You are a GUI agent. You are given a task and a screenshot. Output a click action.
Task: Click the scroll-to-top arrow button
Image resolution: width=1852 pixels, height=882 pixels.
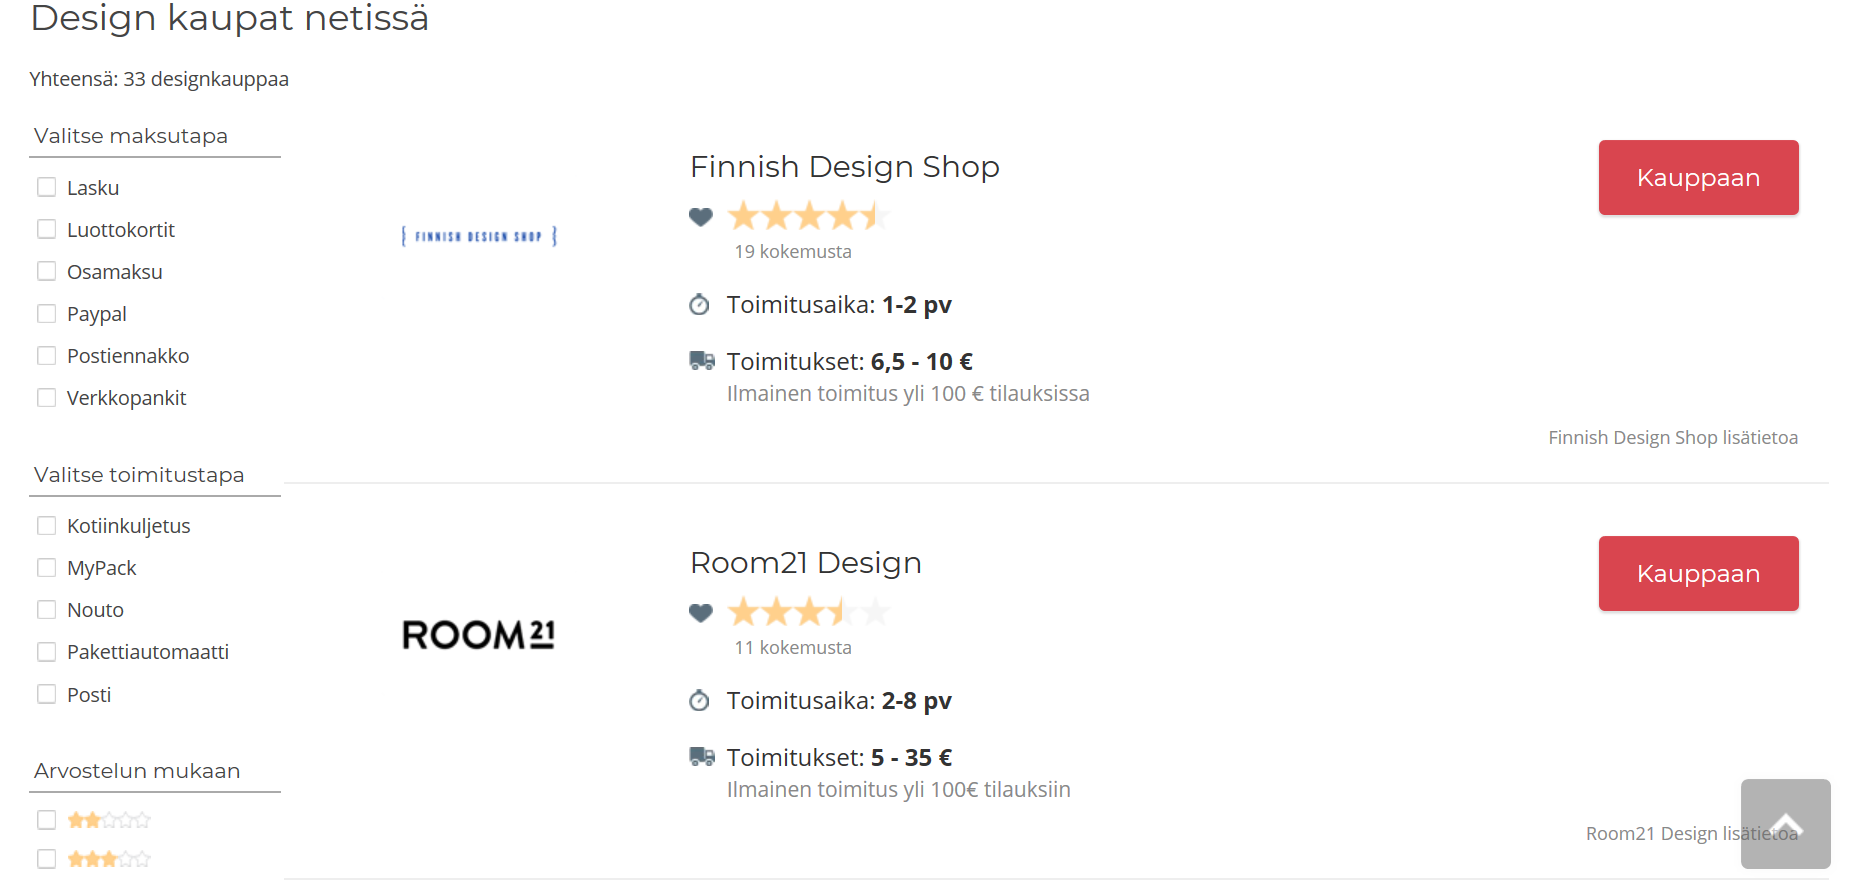coord(1785,824)
